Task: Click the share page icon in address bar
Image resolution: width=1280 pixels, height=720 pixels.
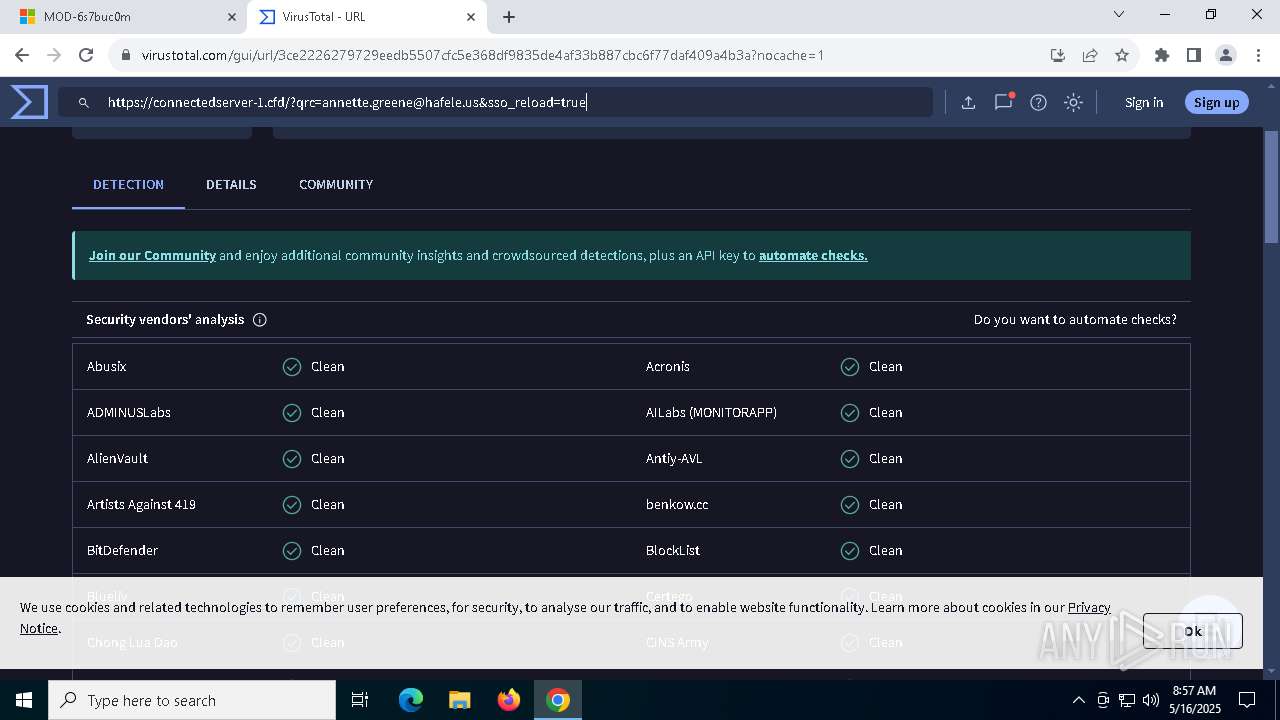Action: 1090,55
